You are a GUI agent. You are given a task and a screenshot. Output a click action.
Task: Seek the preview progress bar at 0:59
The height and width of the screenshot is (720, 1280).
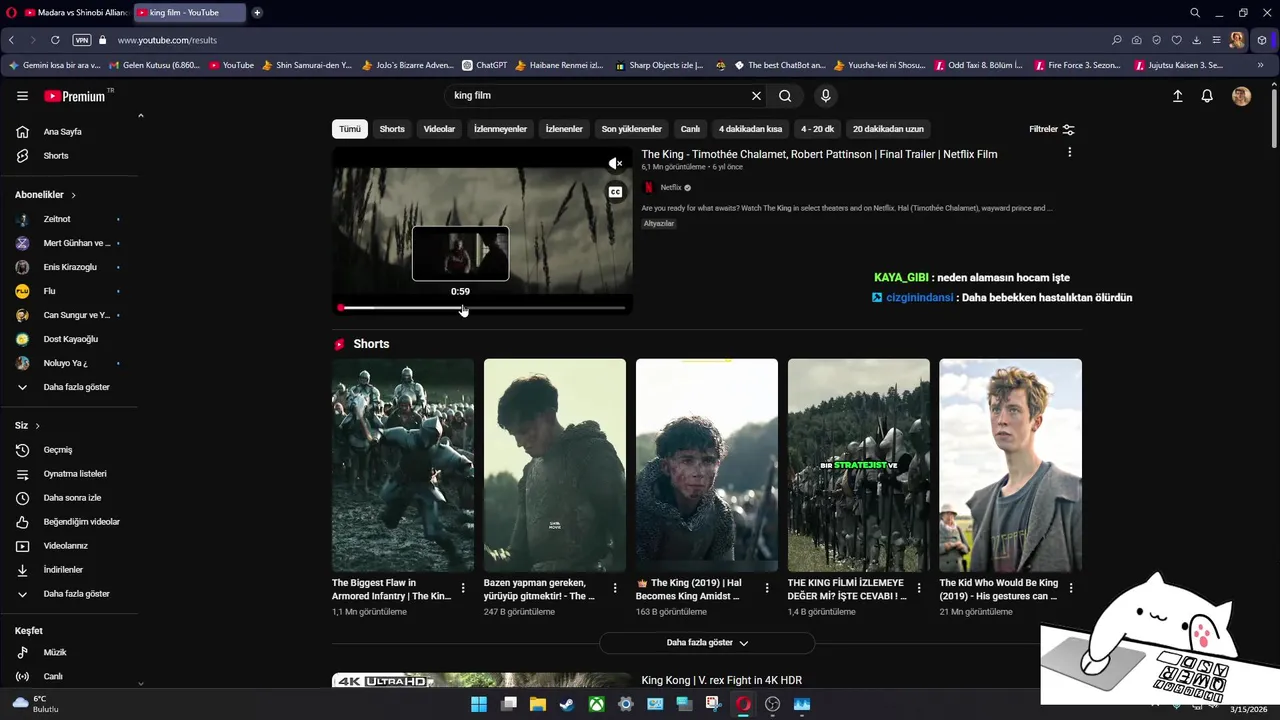click(x=461, y=308)
